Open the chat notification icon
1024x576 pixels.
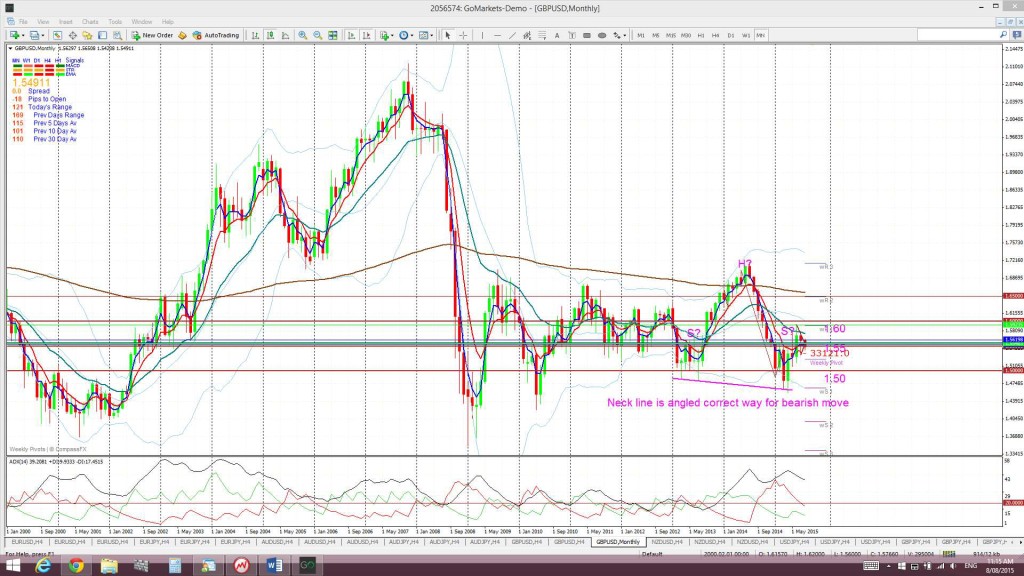[1016, 35]
